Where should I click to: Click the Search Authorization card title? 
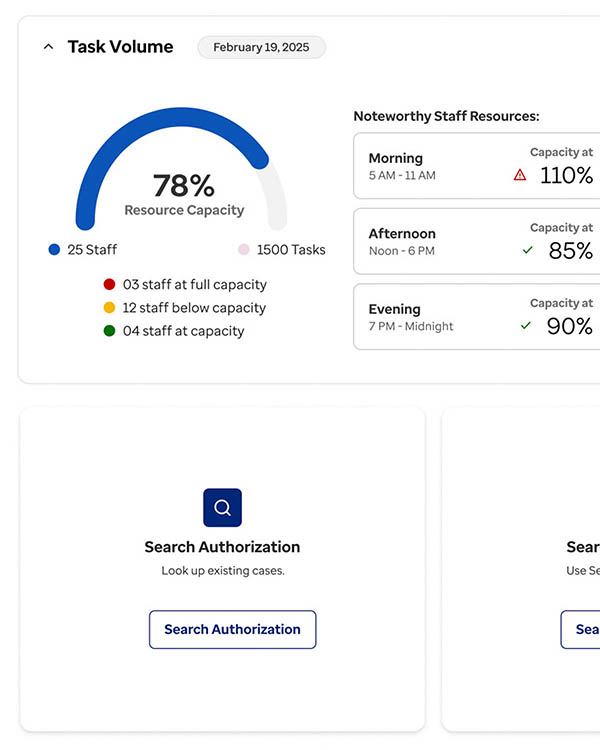(x=222, y=547)
